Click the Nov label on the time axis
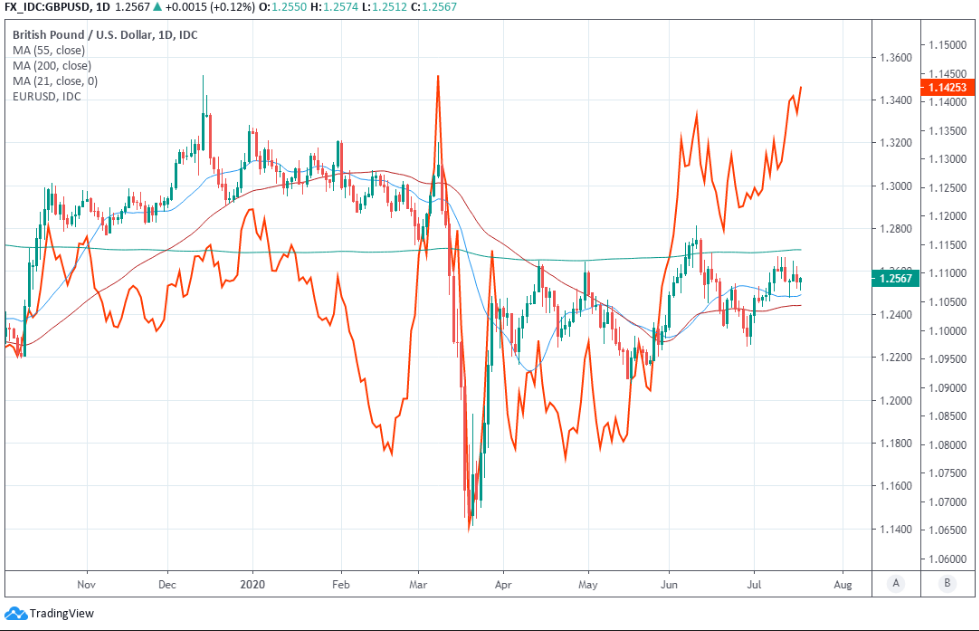This screenshot has height=631, width=979. pyautogui.click(x=85, y=581)
